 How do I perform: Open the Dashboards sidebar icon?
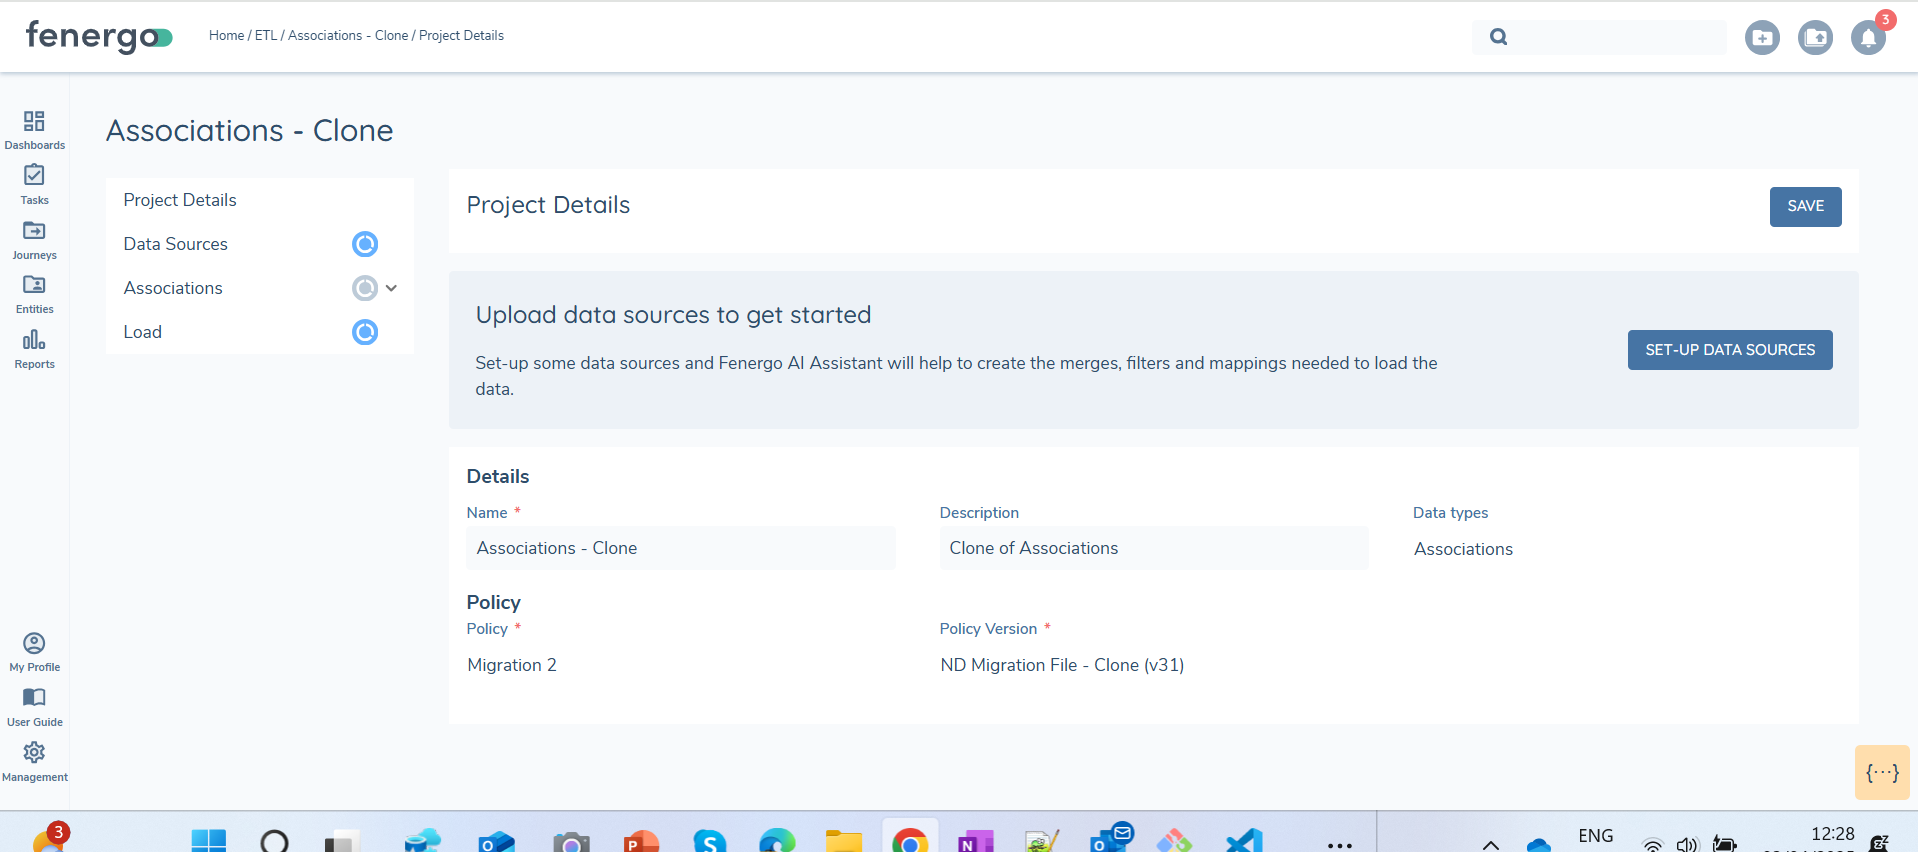34,122
